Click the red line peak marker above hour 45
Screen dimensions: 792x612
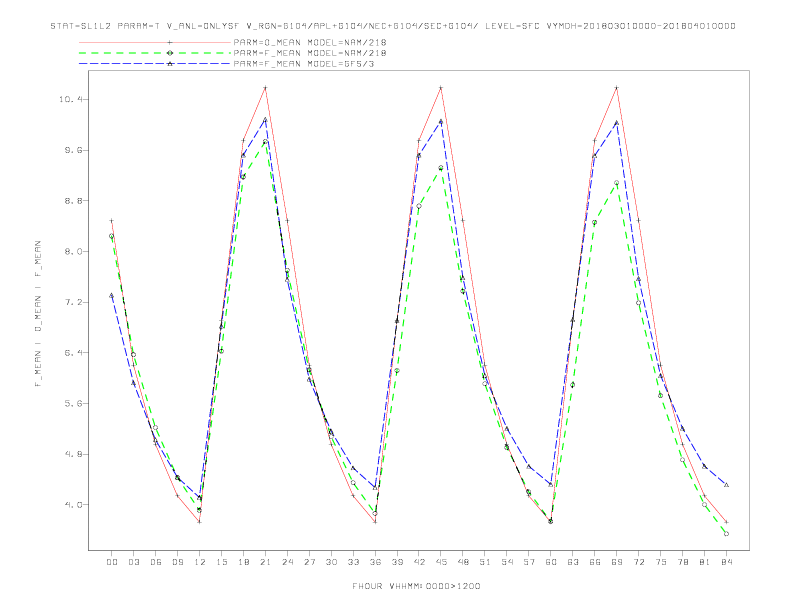[441, 88]
